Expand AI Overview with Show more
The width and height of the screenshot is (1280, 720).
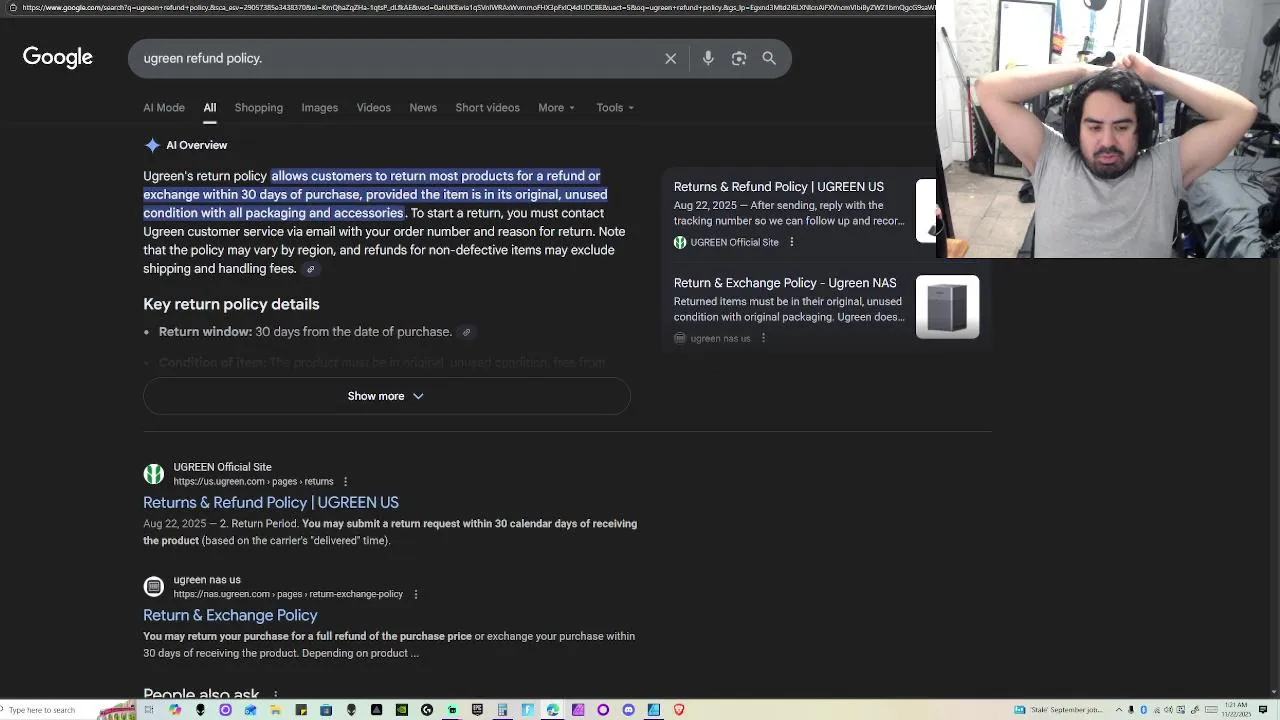tap(386, 396)
